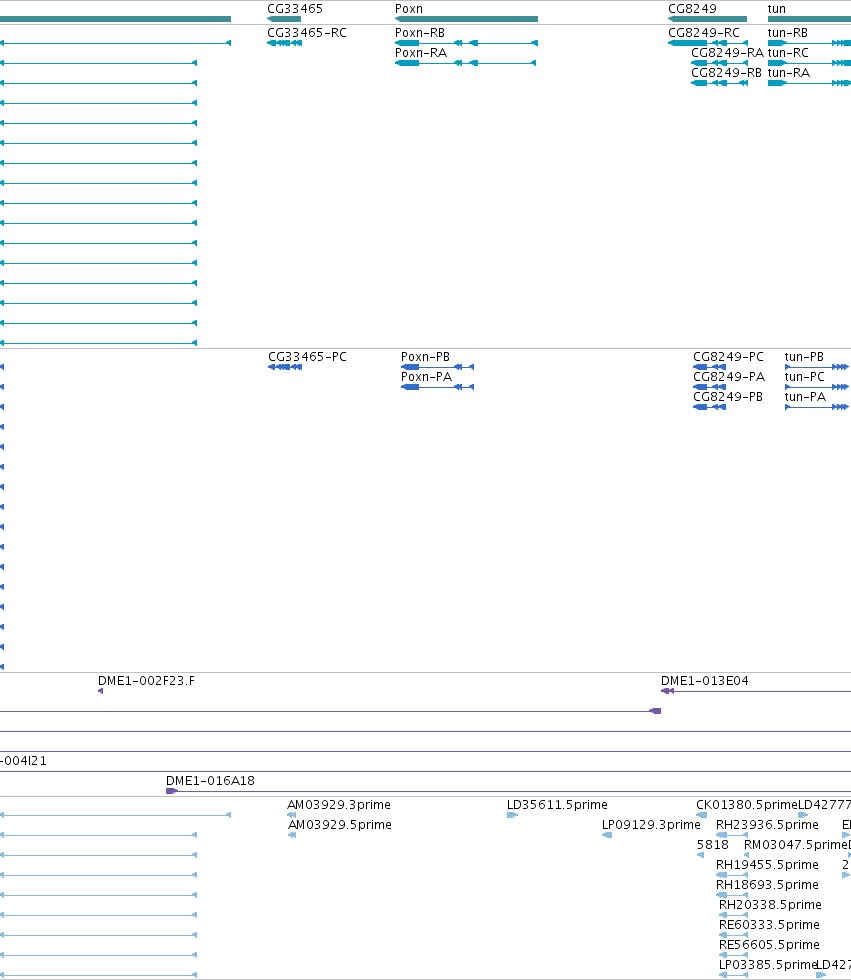Click the tun-RA transcript label
Viewport: 851px width, 980px height.
point(789,72)
